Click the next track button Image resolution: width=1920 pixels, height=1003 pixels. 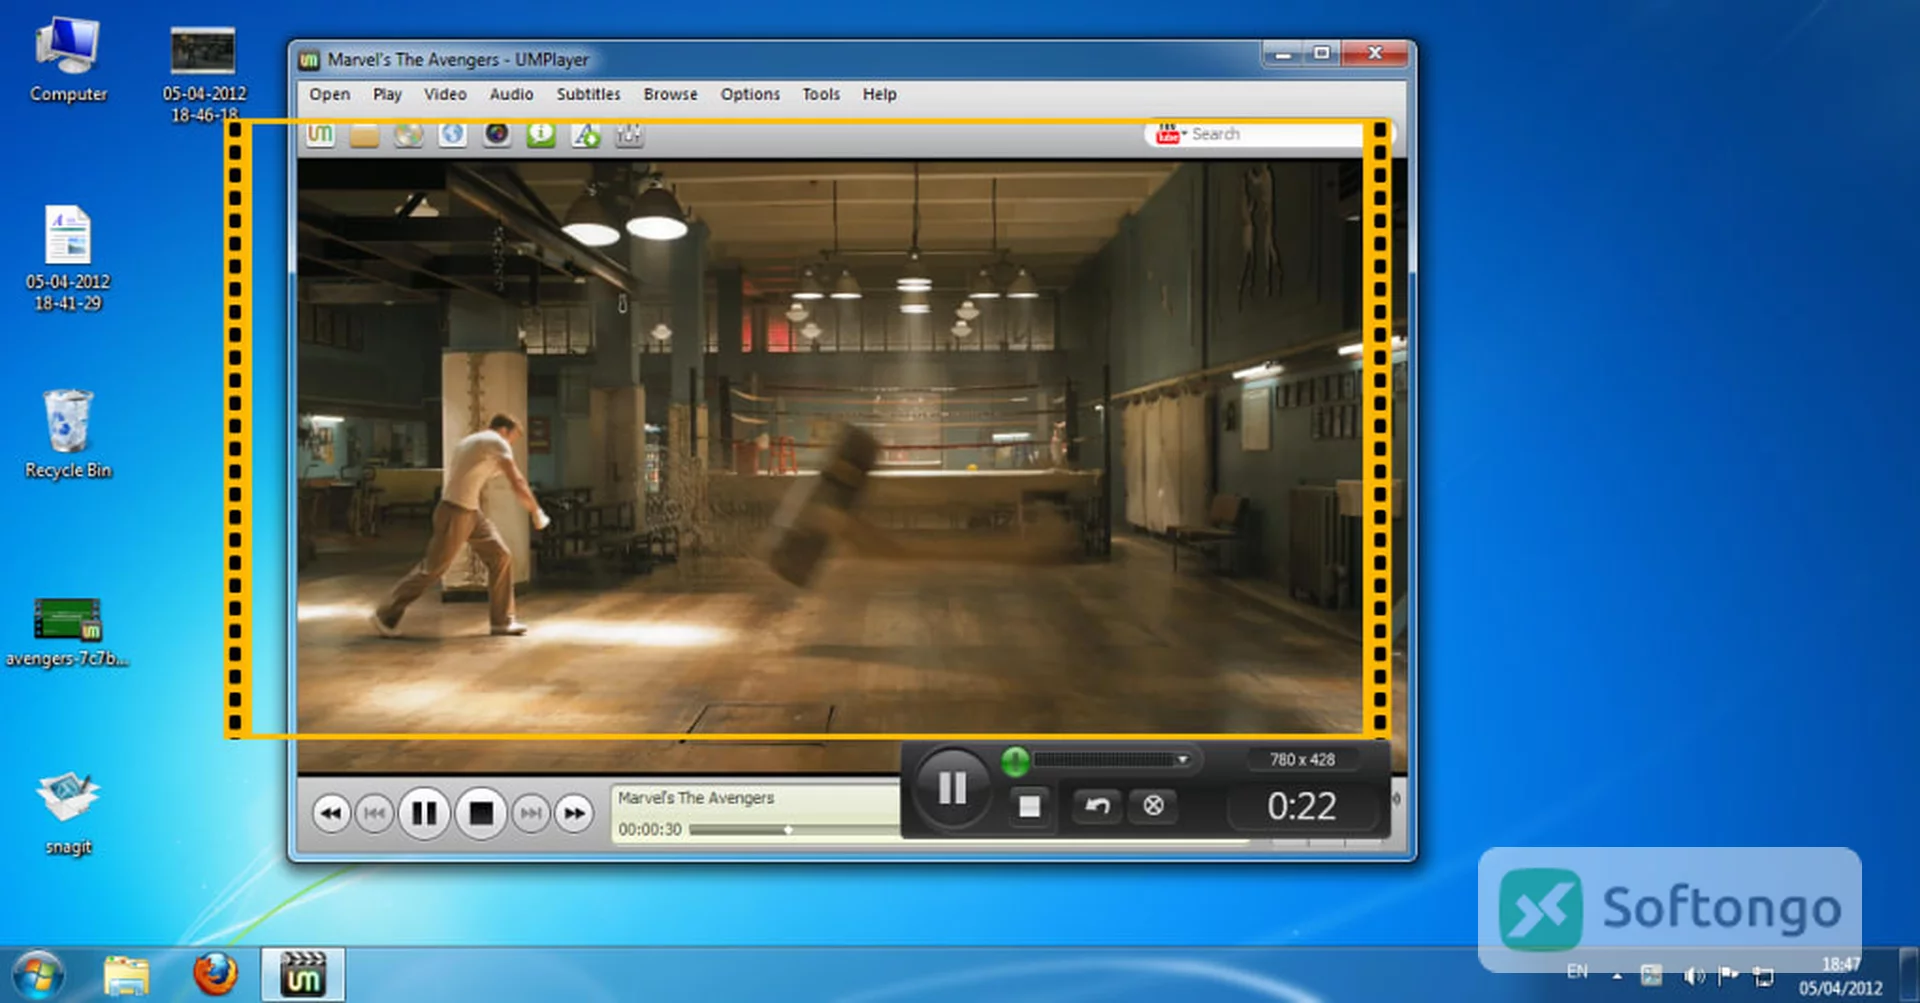(x=531, y=814)
